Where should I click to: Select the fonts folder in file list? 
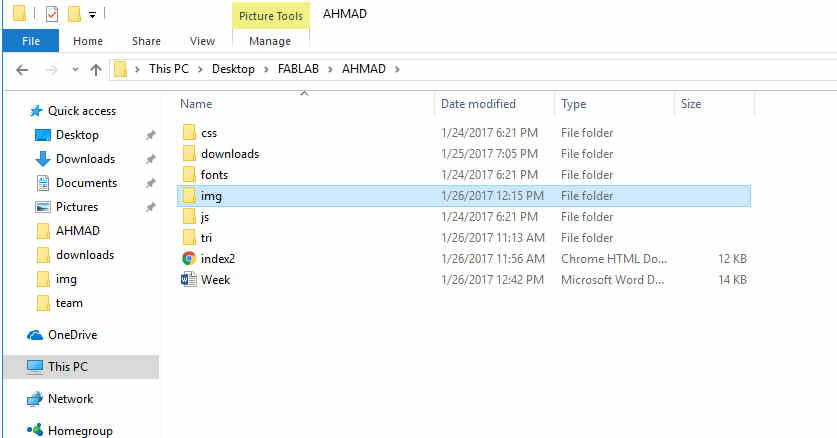pos(214,175)
